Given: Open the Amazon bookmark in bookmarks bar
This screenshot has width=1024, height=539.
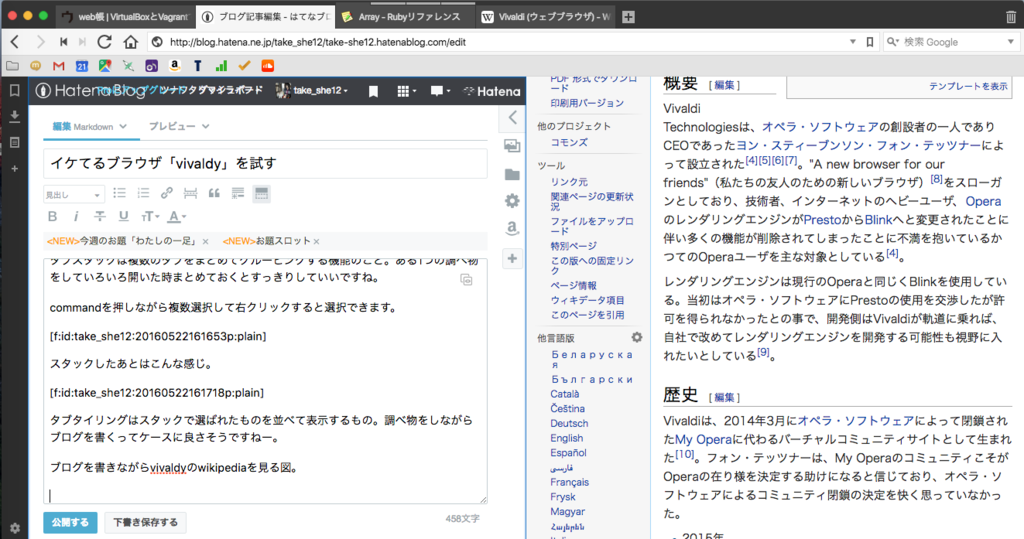Looking at the screenshot, I should (x=174, y=66).
